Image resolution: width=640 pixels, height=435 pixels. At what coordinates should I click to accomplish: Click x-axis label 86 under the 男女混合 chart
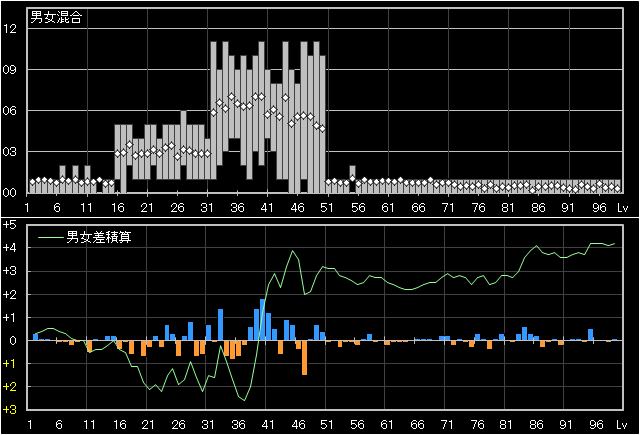click(538, 208)
